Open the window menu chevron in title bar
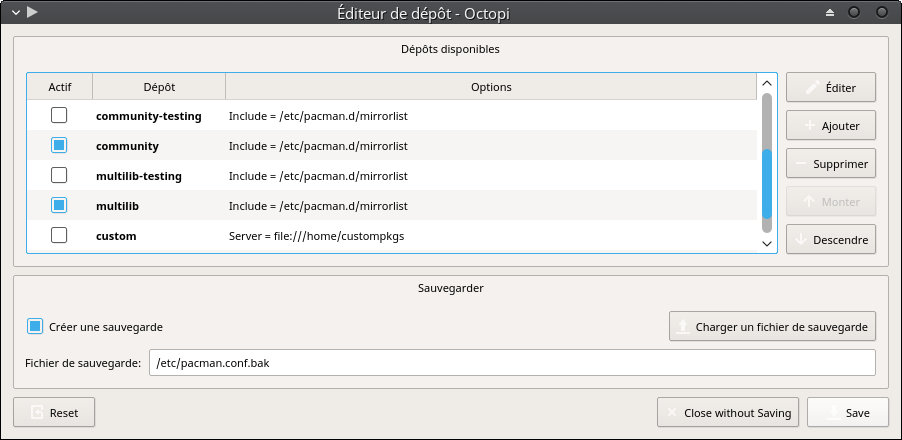This screenshot has height=440, width=902. (16, 12)
